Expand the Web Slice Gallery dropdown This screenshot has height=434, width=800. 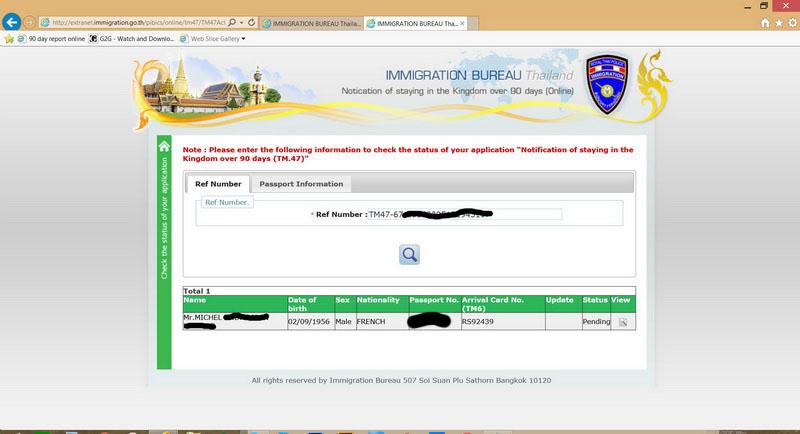[243, 39]
